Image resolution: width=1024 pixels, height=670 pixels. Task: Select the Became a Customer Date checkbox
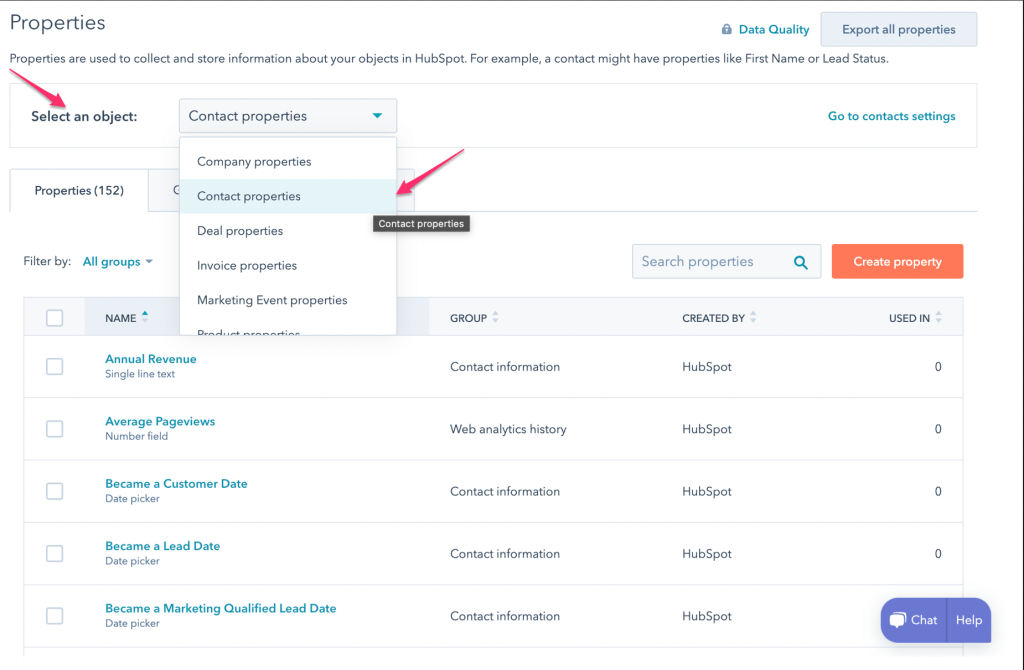[x=55, y=491]
